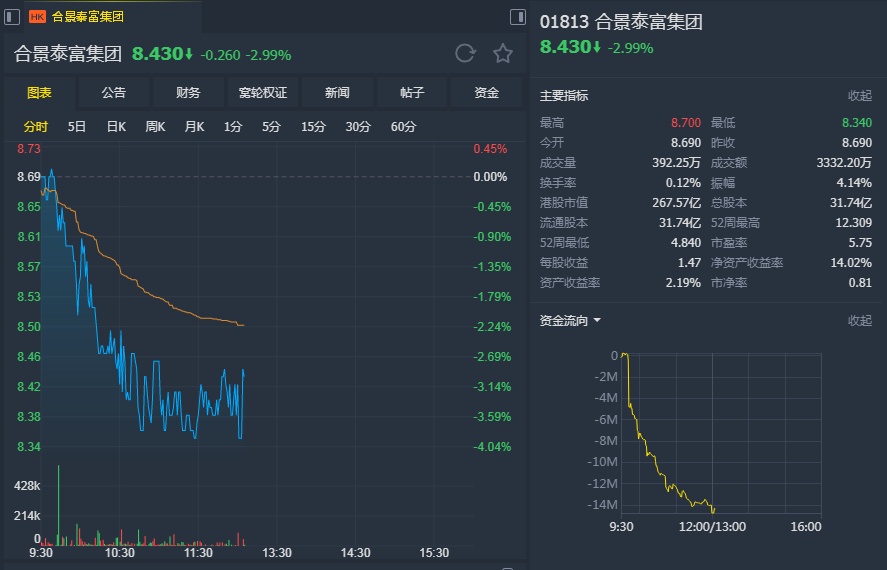Open the 帖子 tab
Screen dimensions: 887x570
click(412, 93)
